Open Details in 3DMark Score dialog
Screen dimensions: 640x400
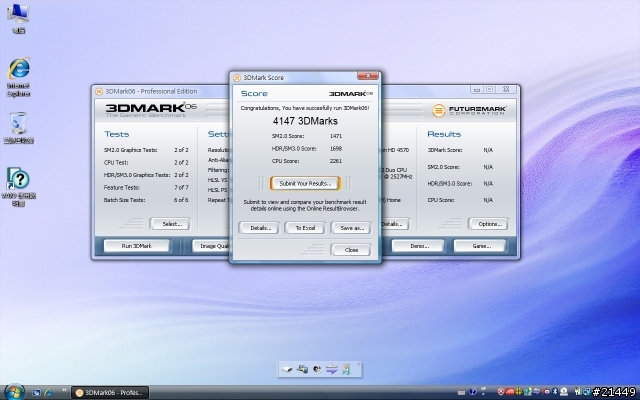(x=259, y=228)
